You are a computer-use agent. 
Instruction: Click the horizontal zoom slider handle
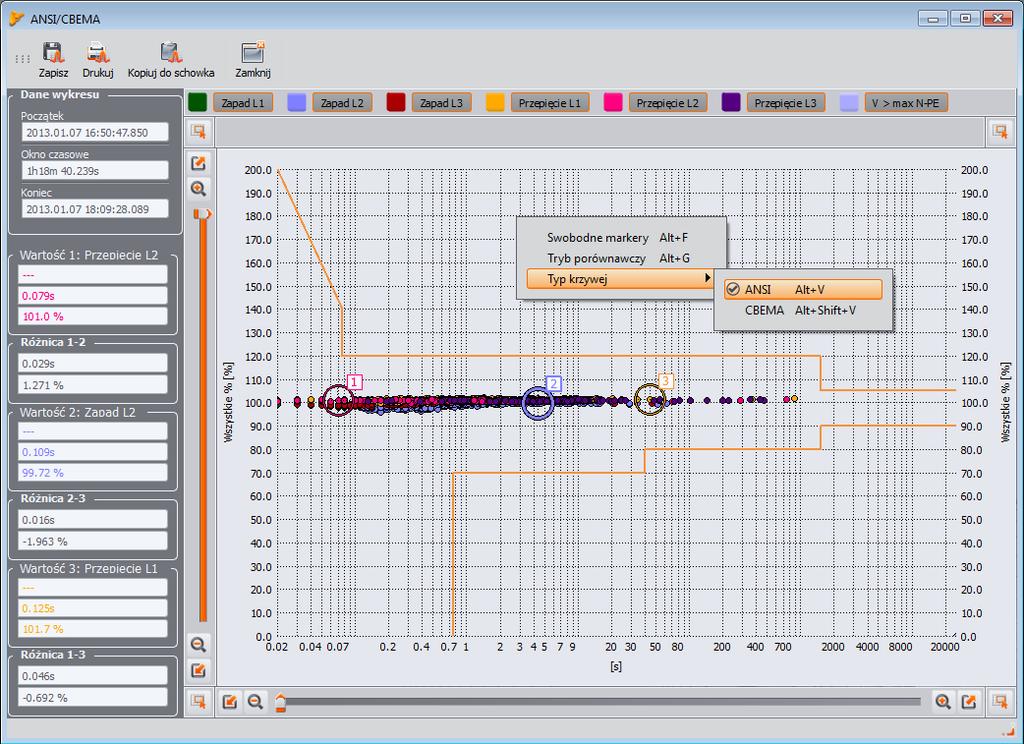(x=280, y=702)
